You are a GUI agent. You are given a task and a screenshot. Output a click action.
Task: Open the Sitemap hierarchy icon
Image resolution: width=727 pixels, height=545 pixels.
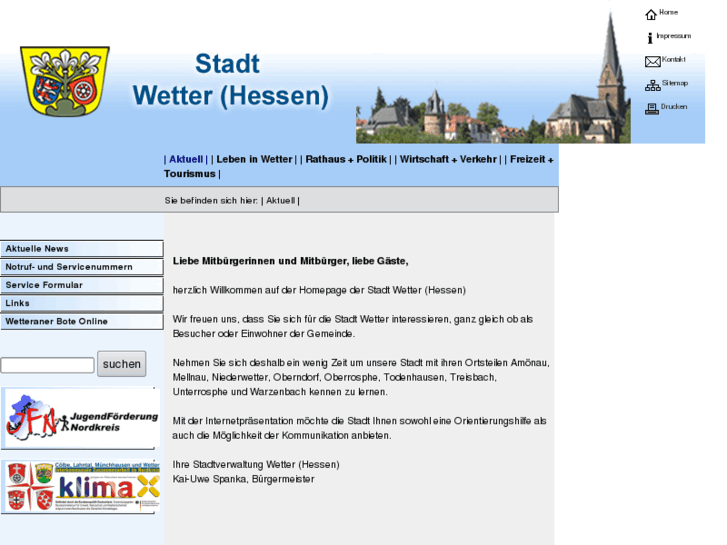652,85
